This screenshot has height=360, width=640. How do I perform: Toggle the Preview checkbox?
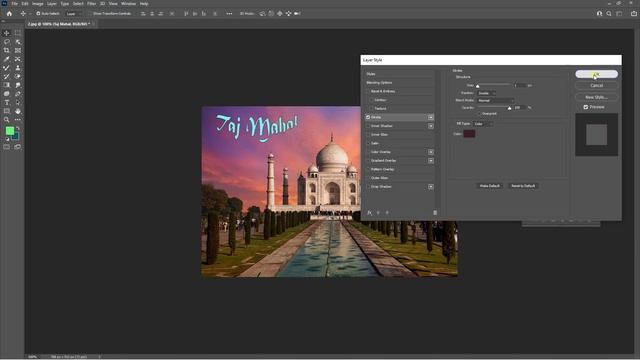[x=586, y=107]
